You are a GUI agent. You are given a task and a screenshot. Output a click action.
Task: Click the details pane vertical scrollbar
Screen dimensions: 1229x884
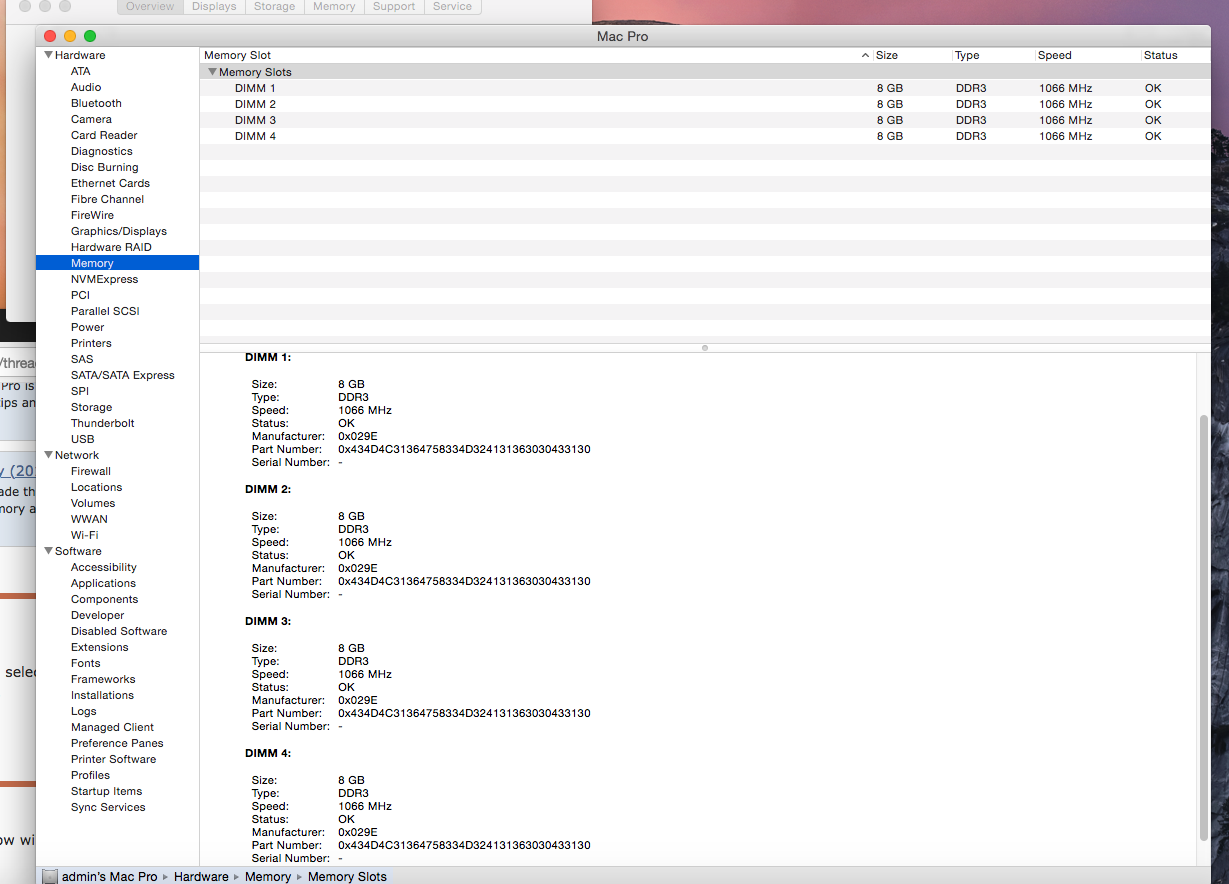[x=1204, y=626]
